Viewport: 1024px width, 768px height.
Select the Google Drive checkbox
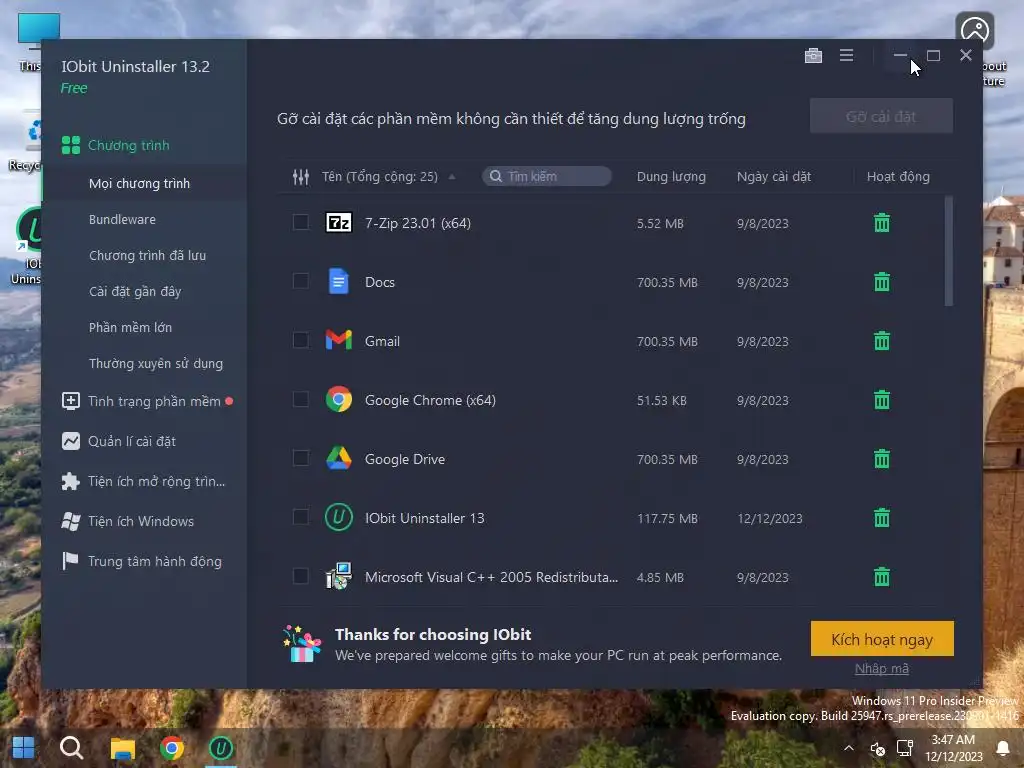click(300, 458)
